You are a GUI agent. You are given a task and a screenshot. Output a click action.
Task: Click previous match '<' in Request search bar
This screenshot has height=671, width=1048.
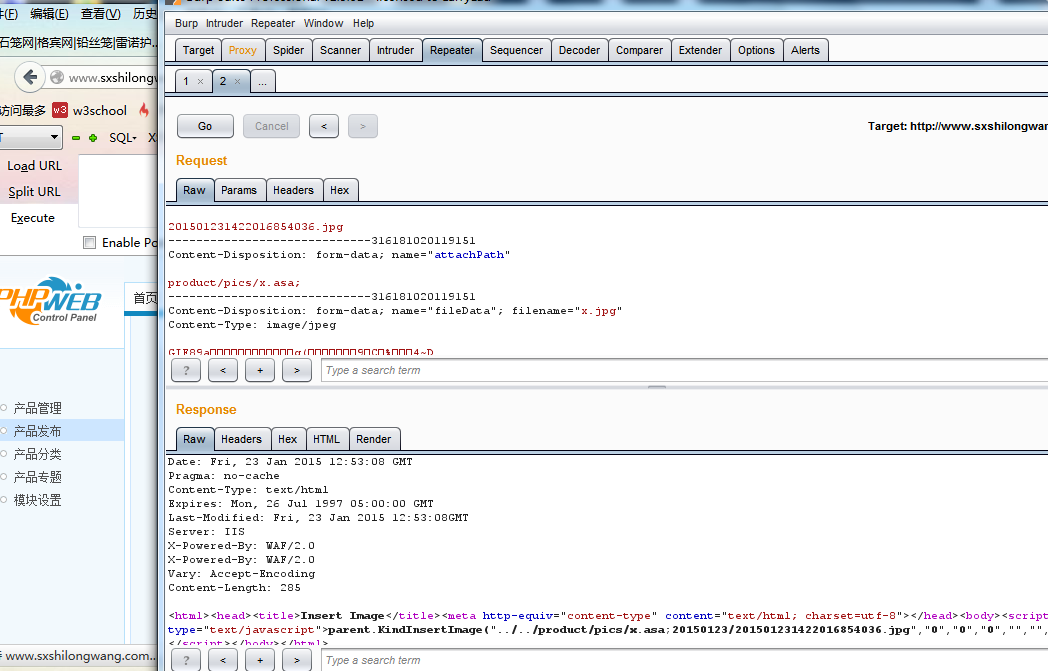click(x=223, y=370)
